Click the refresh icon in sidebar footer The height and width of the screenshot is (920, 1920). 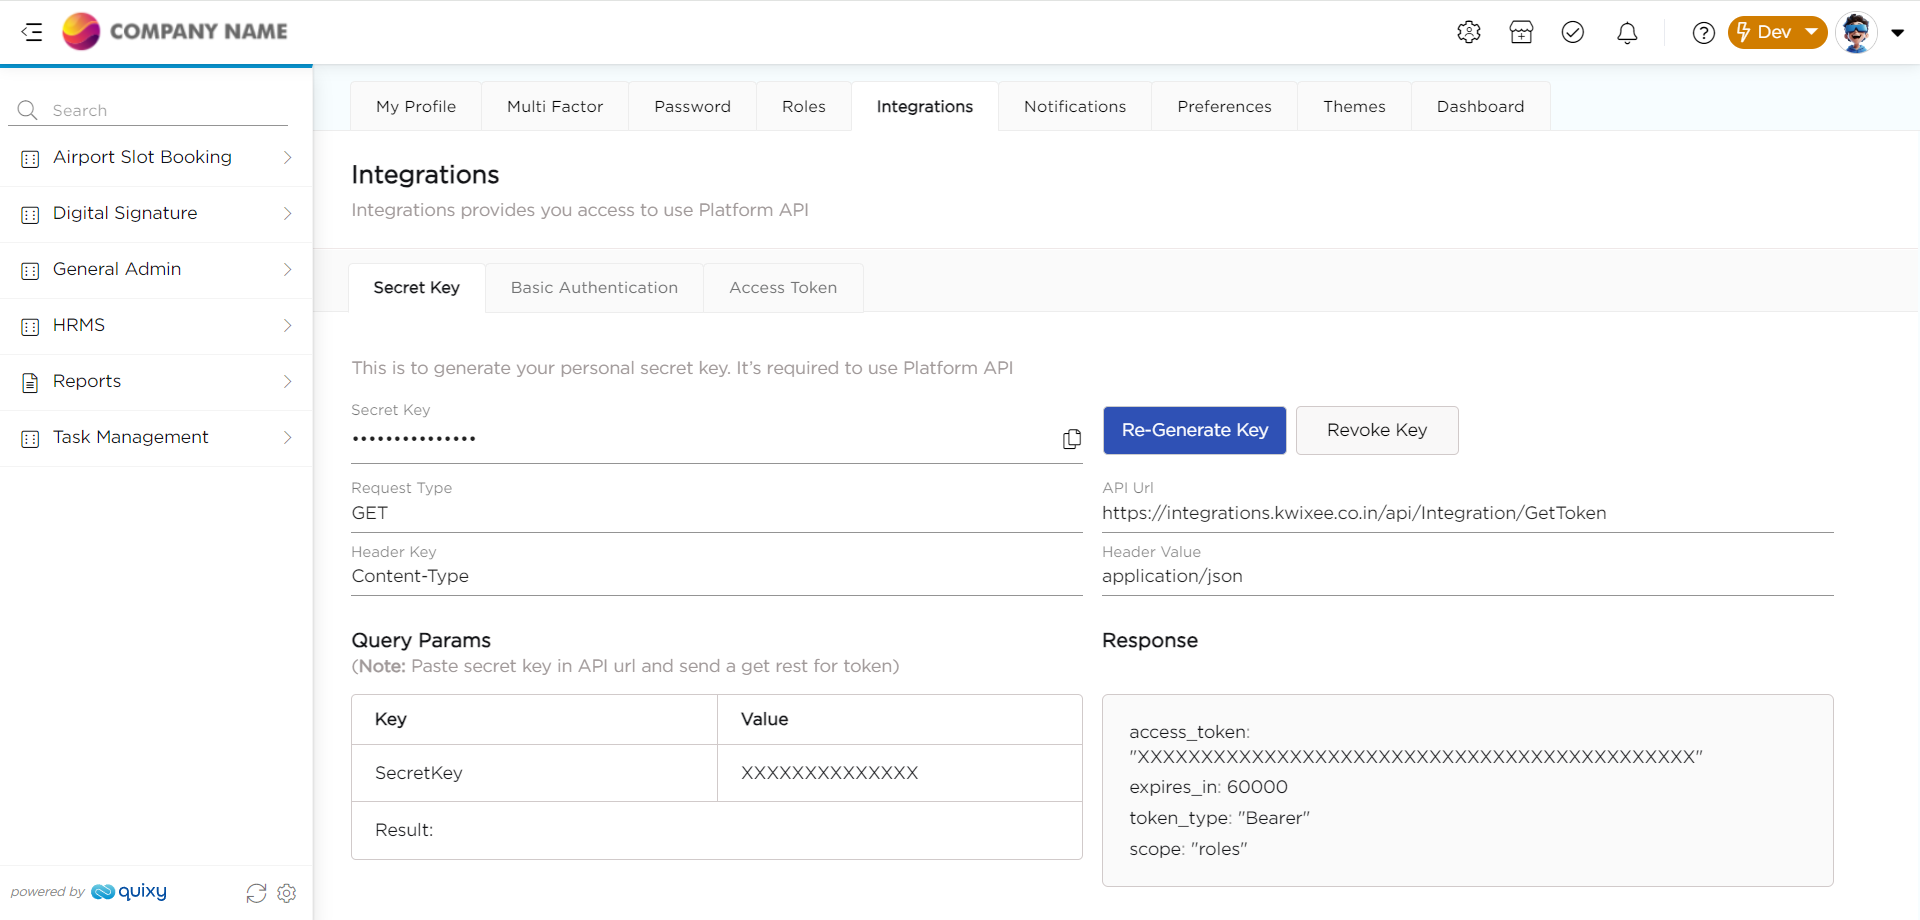(x=256, y=893)
